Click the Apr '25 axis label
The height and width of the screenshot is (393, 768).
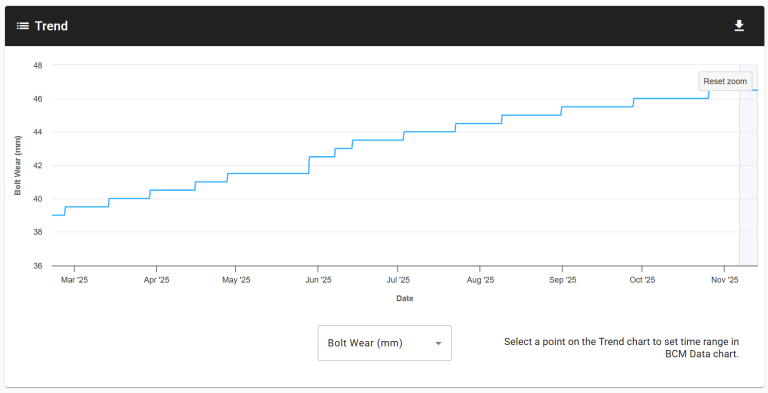[x=156, y=280]
